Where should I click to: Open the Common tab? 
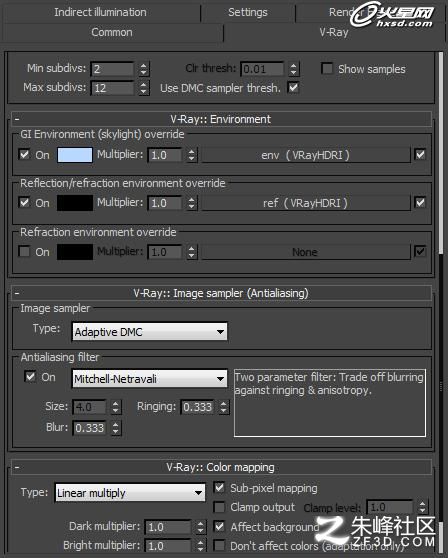pyautogui.click(x=112, y=32)
